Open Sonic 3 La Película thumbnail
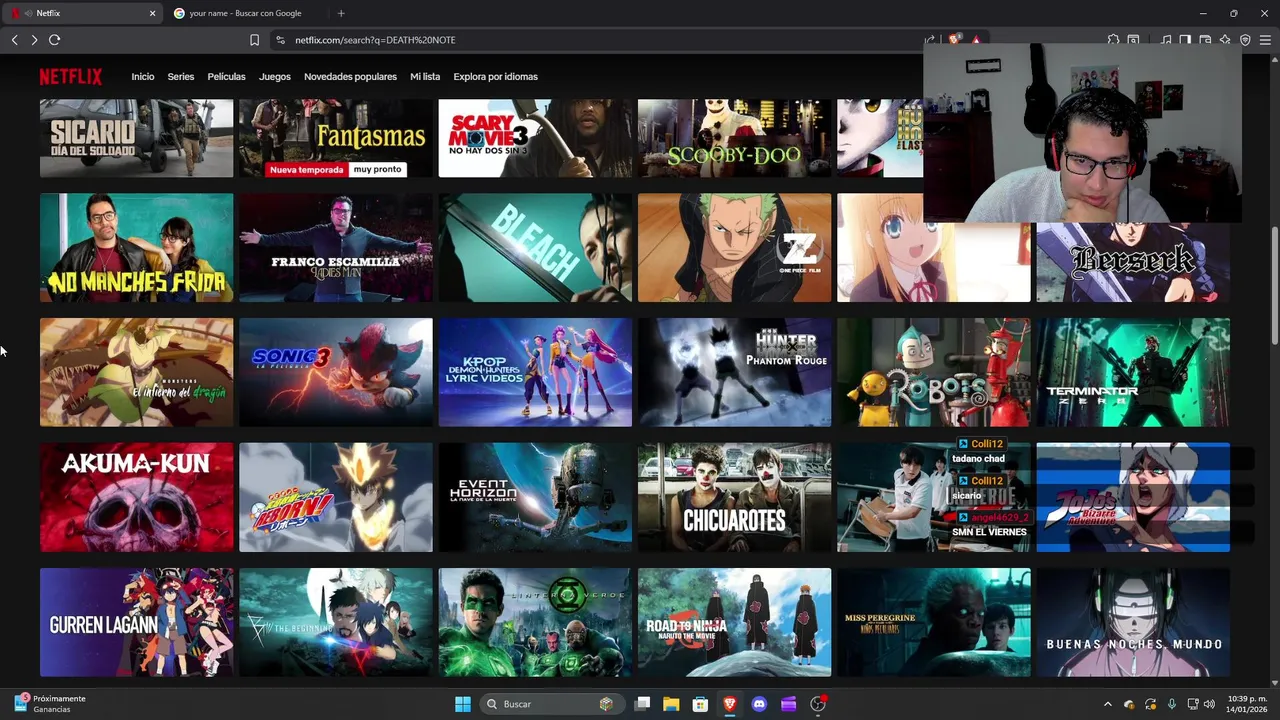Image resolution: width=1280 pixels, height=720 pixels. 336,372
